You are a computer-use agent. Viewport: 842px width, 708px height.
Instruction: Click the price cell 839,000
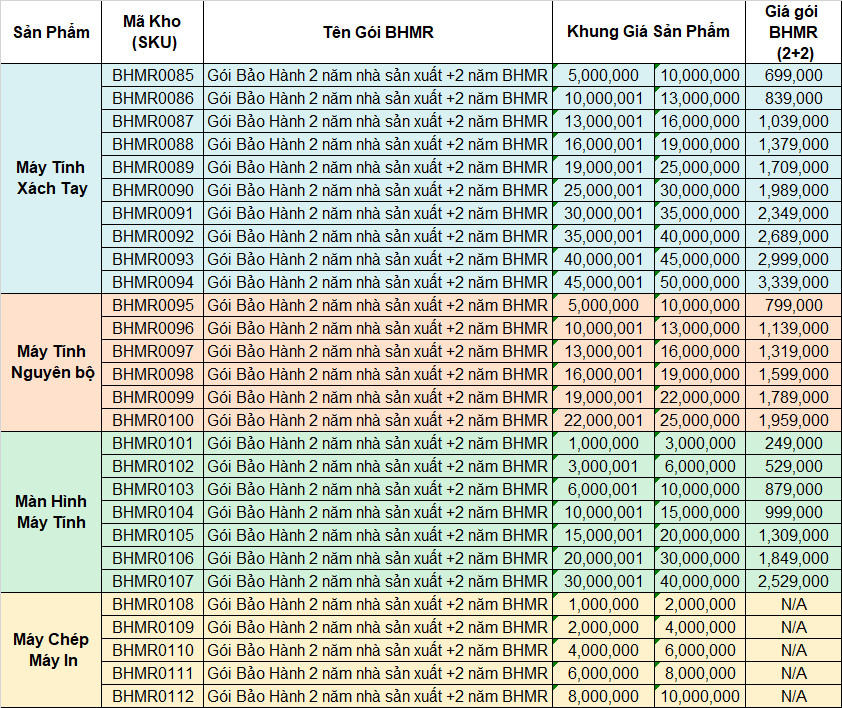pos(793,98)
